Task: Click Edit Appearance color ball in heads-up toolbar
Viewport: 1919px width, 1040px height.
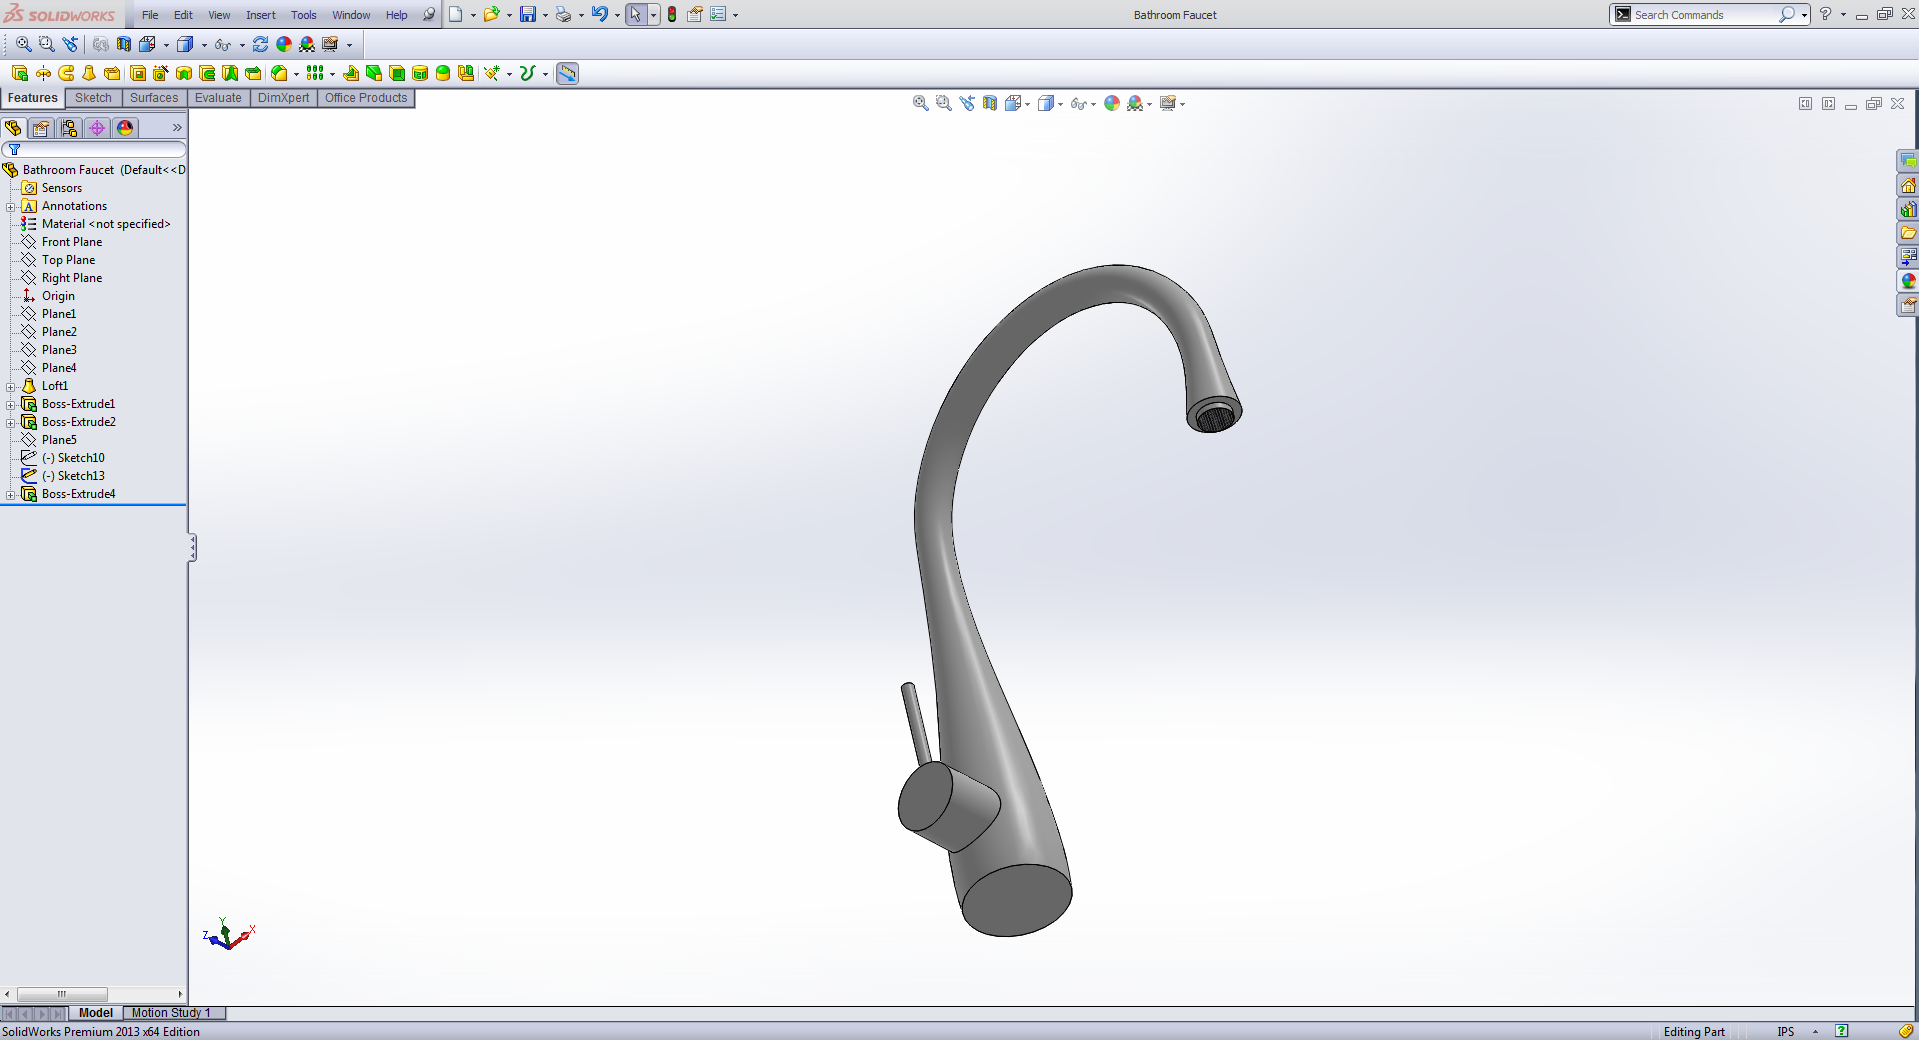Action: (x=1112, y=103)
